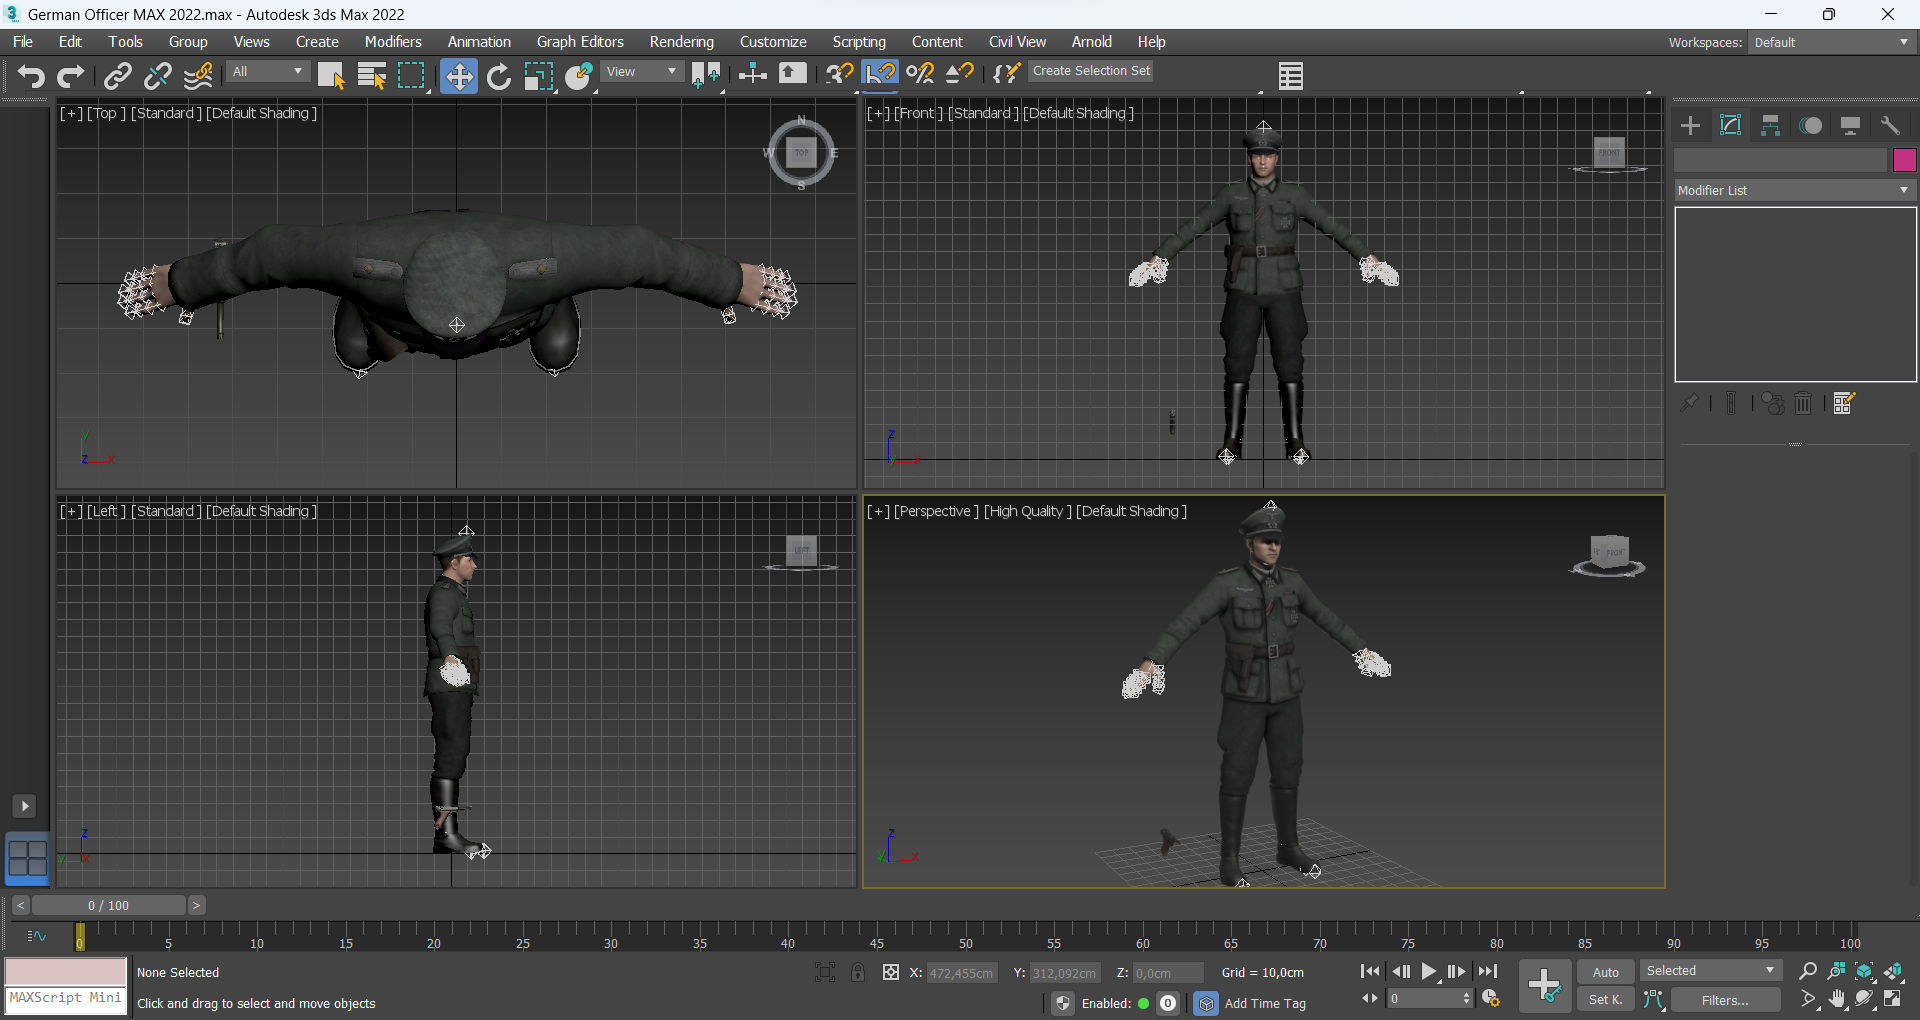This screenshot has height=1020, width=1920.
Task: Toggle Percent Snap button
Action: click(920, 75)
